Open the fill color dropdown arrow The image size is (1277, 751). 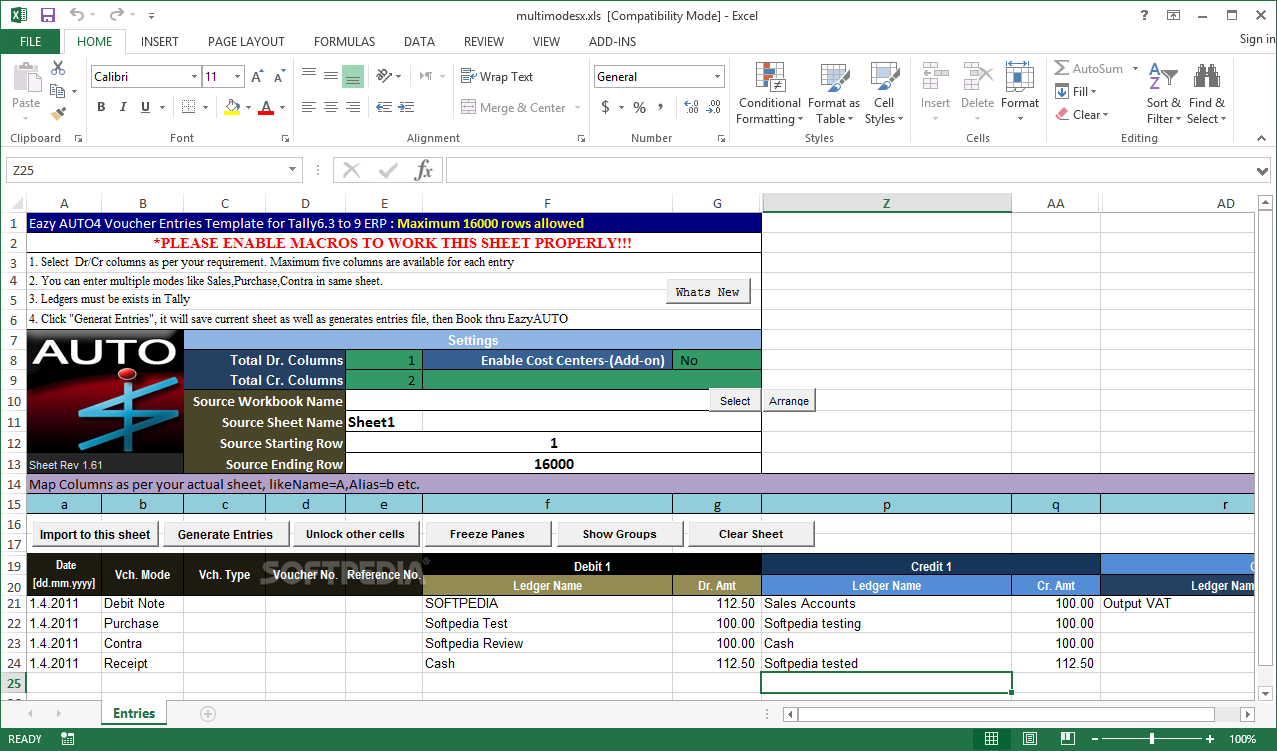pos(247,107)
